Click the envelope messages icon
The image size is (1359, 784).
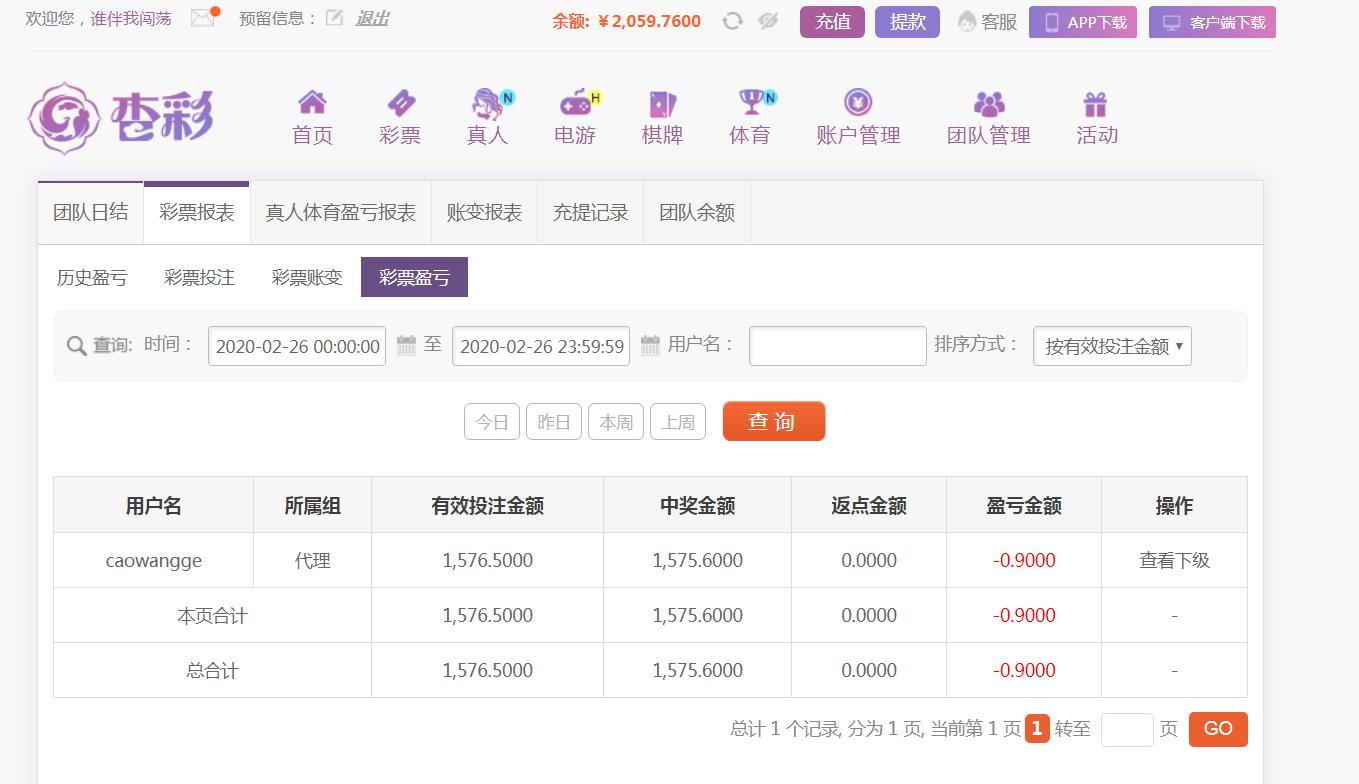[203, 18]
